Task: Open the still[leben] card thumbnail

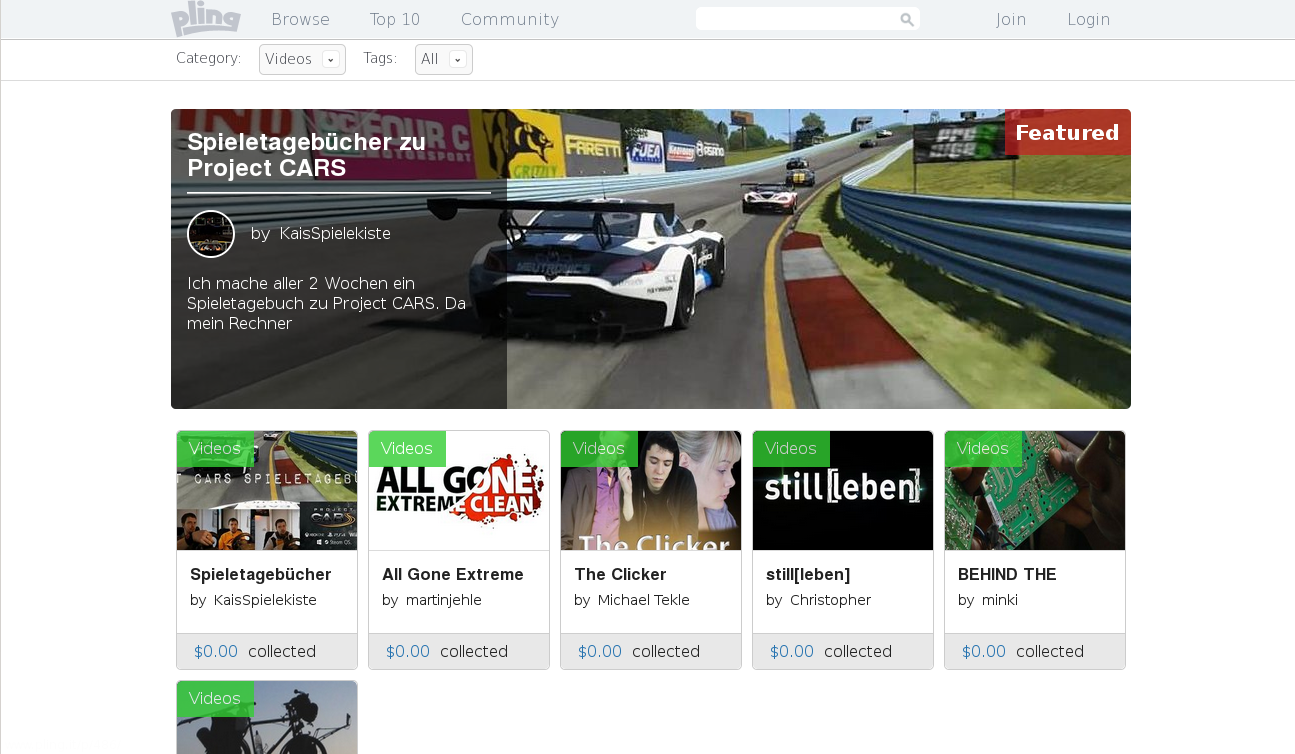Action: (843, 491)
